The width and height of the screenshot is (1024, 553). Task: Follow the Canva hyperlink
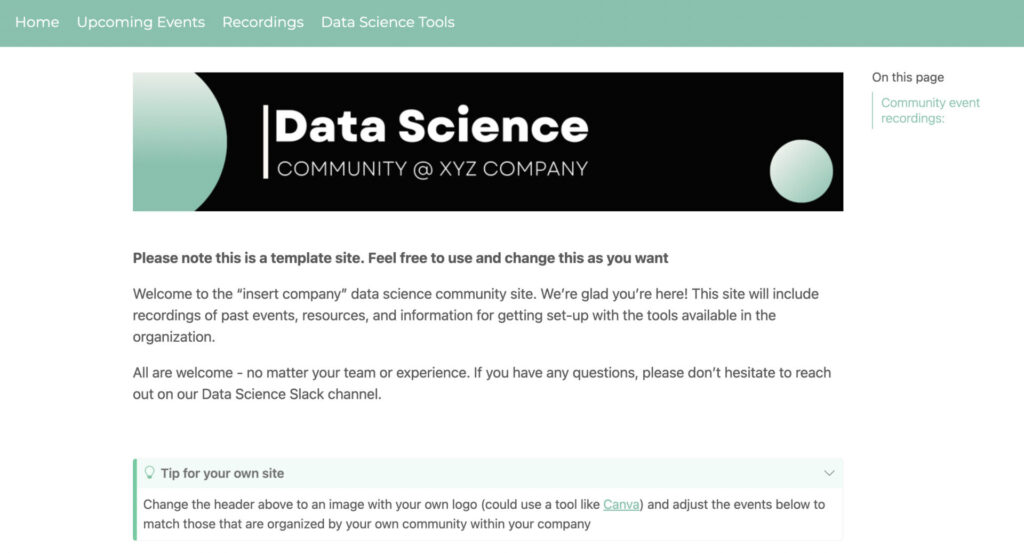(x=621, y=504)
